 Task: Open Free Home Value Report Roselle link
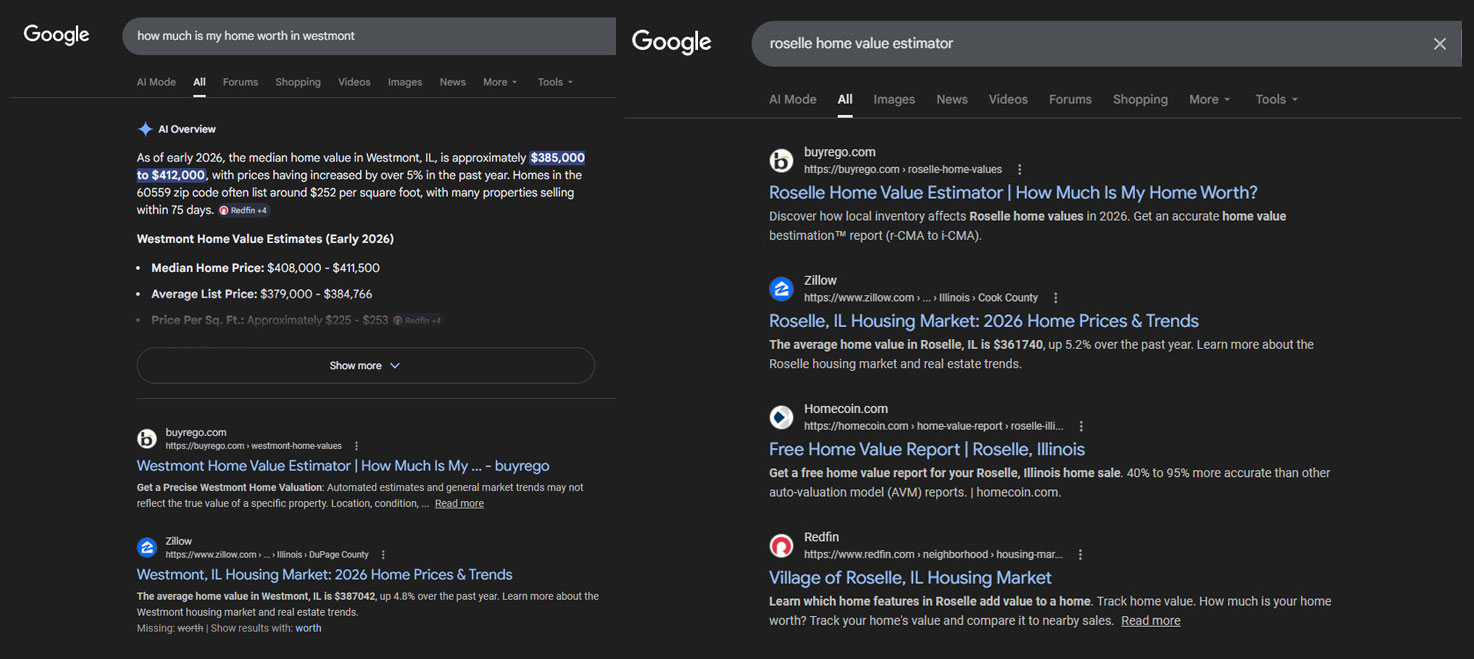click(927, 450)
